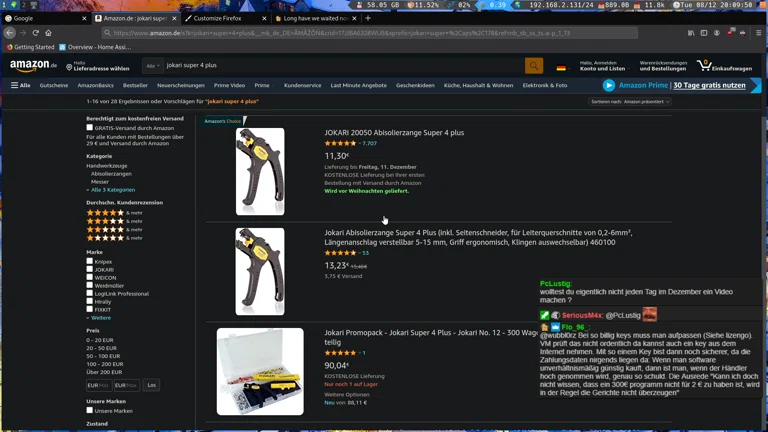Open the Alle search category dropdown

coord(153,66)
